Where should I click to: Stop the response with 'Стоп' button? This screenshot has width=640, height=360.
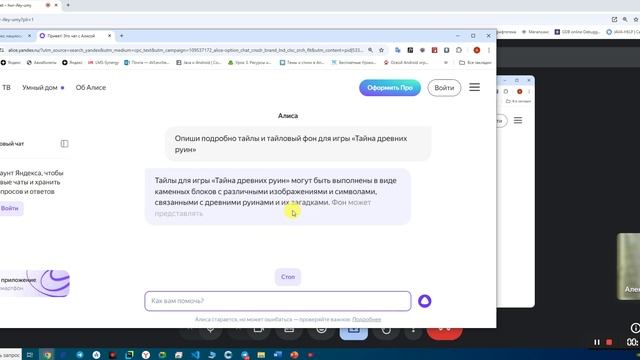(288, 277)
